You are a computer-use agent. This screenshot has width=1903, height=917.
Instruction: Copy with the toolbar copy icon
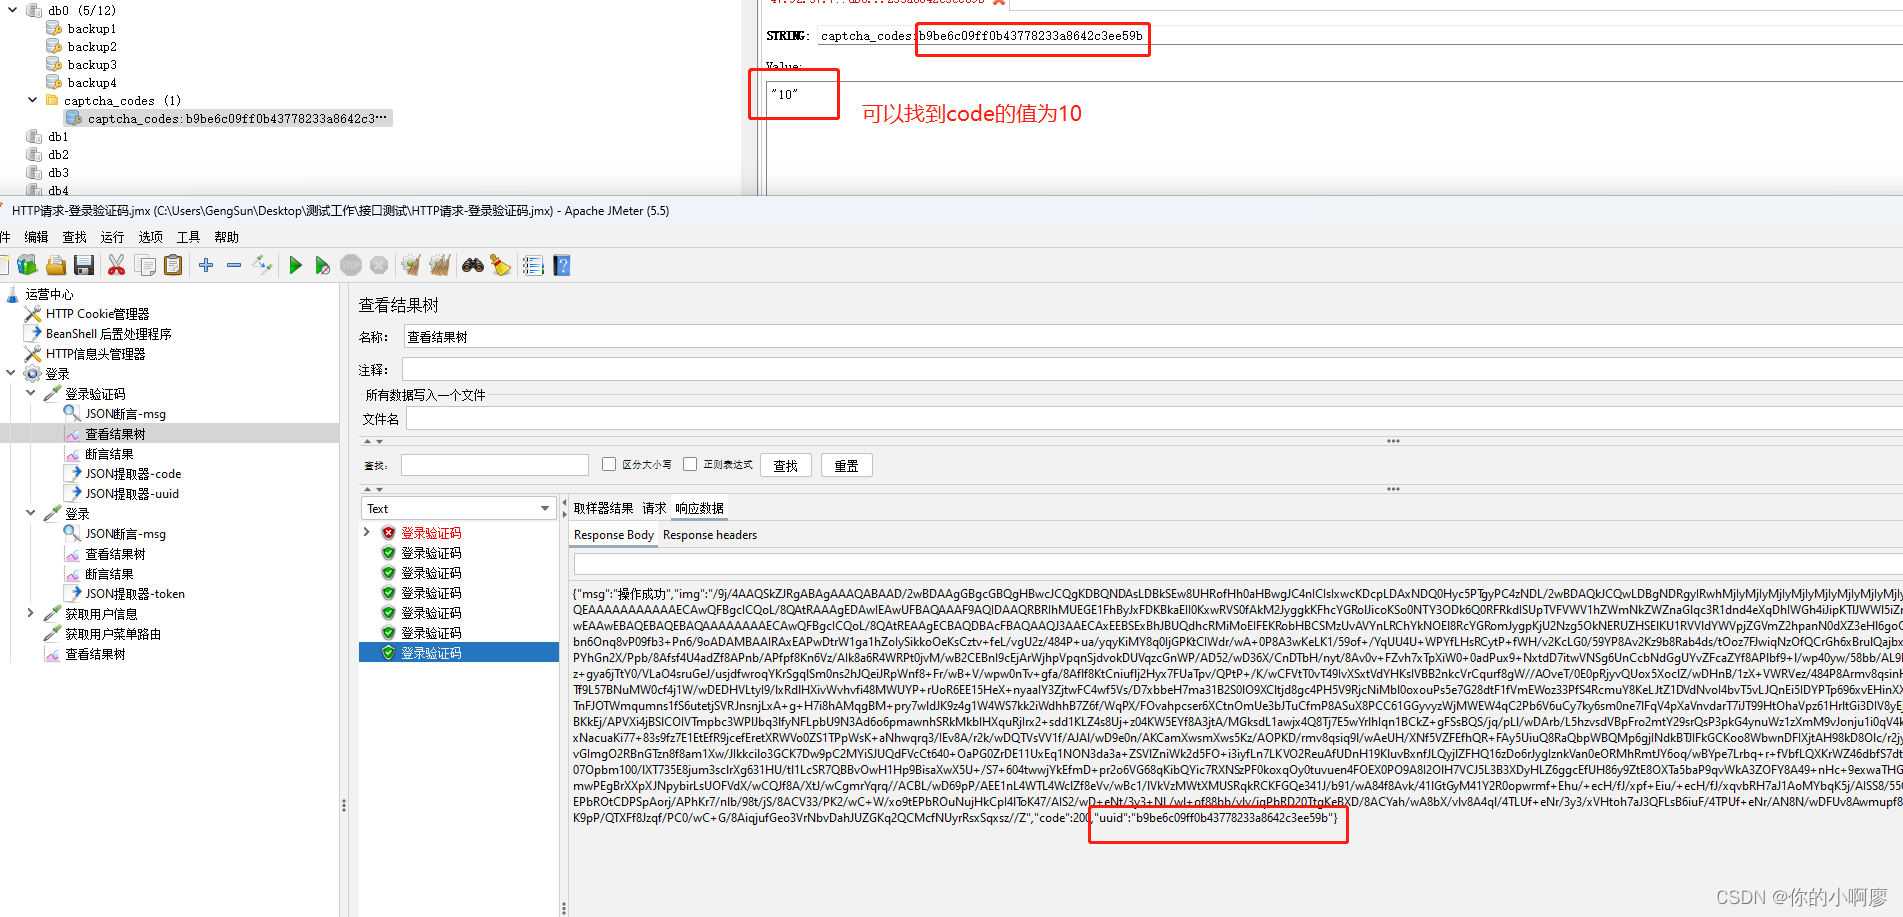(145, 265)
